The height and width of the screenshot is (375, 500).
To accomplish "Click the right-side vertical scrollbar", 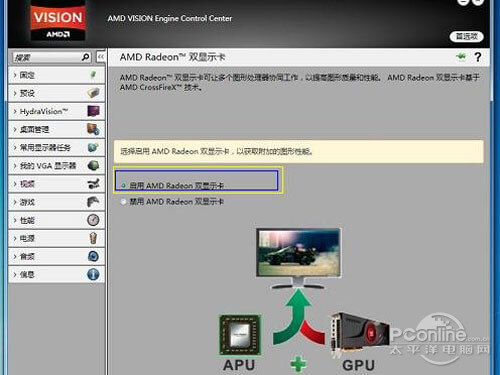I will coord(492,213).
